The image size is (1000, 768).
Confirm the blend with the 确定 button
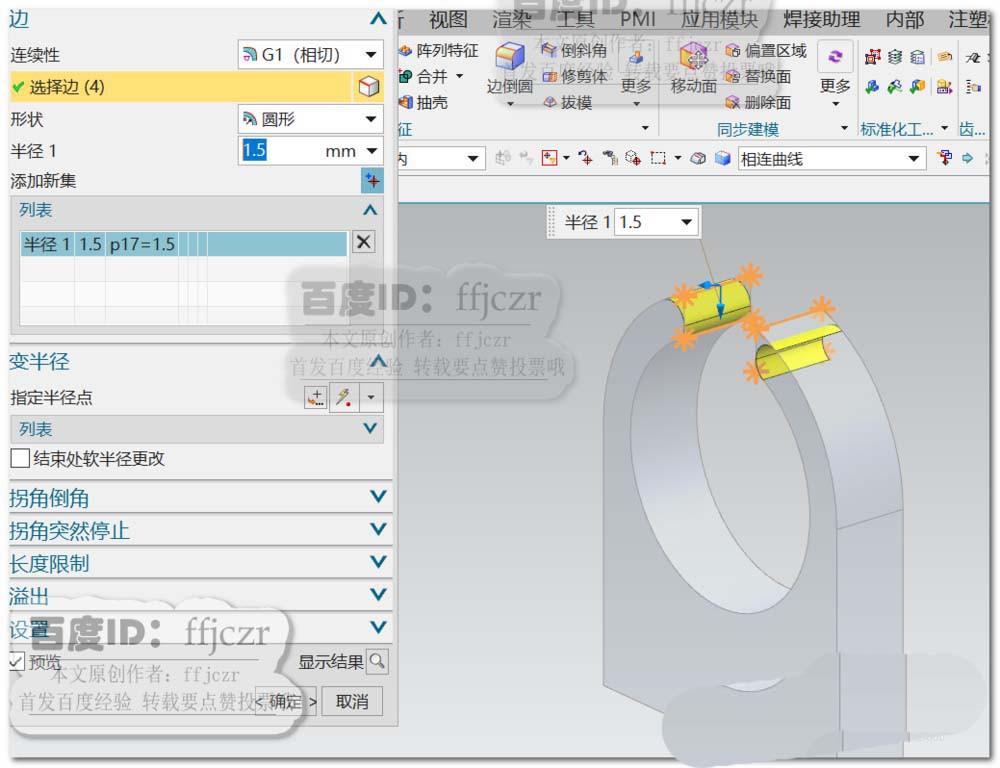point(283,701)
